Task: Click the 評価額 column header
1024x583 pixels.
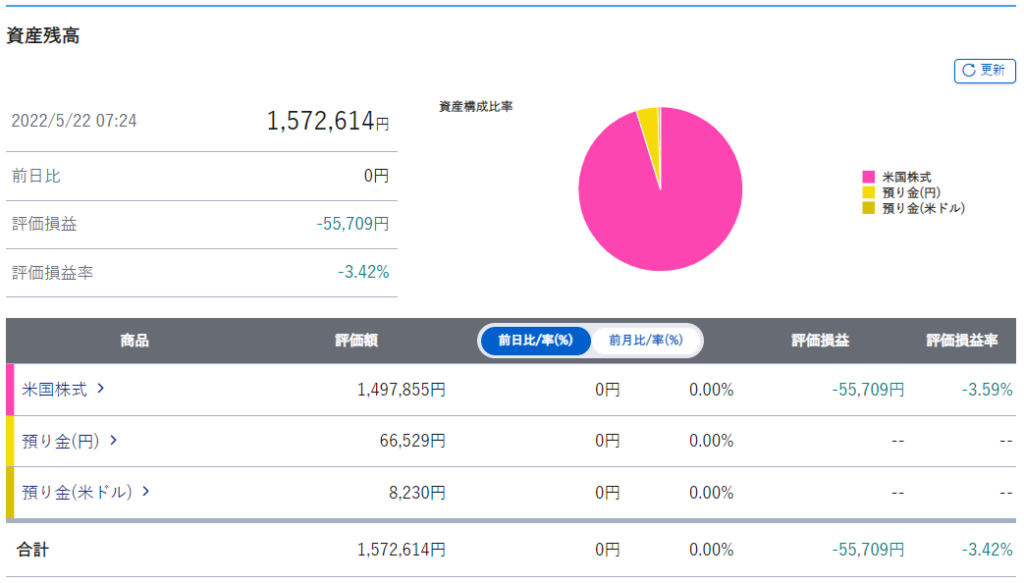Action: click(356, 340)
